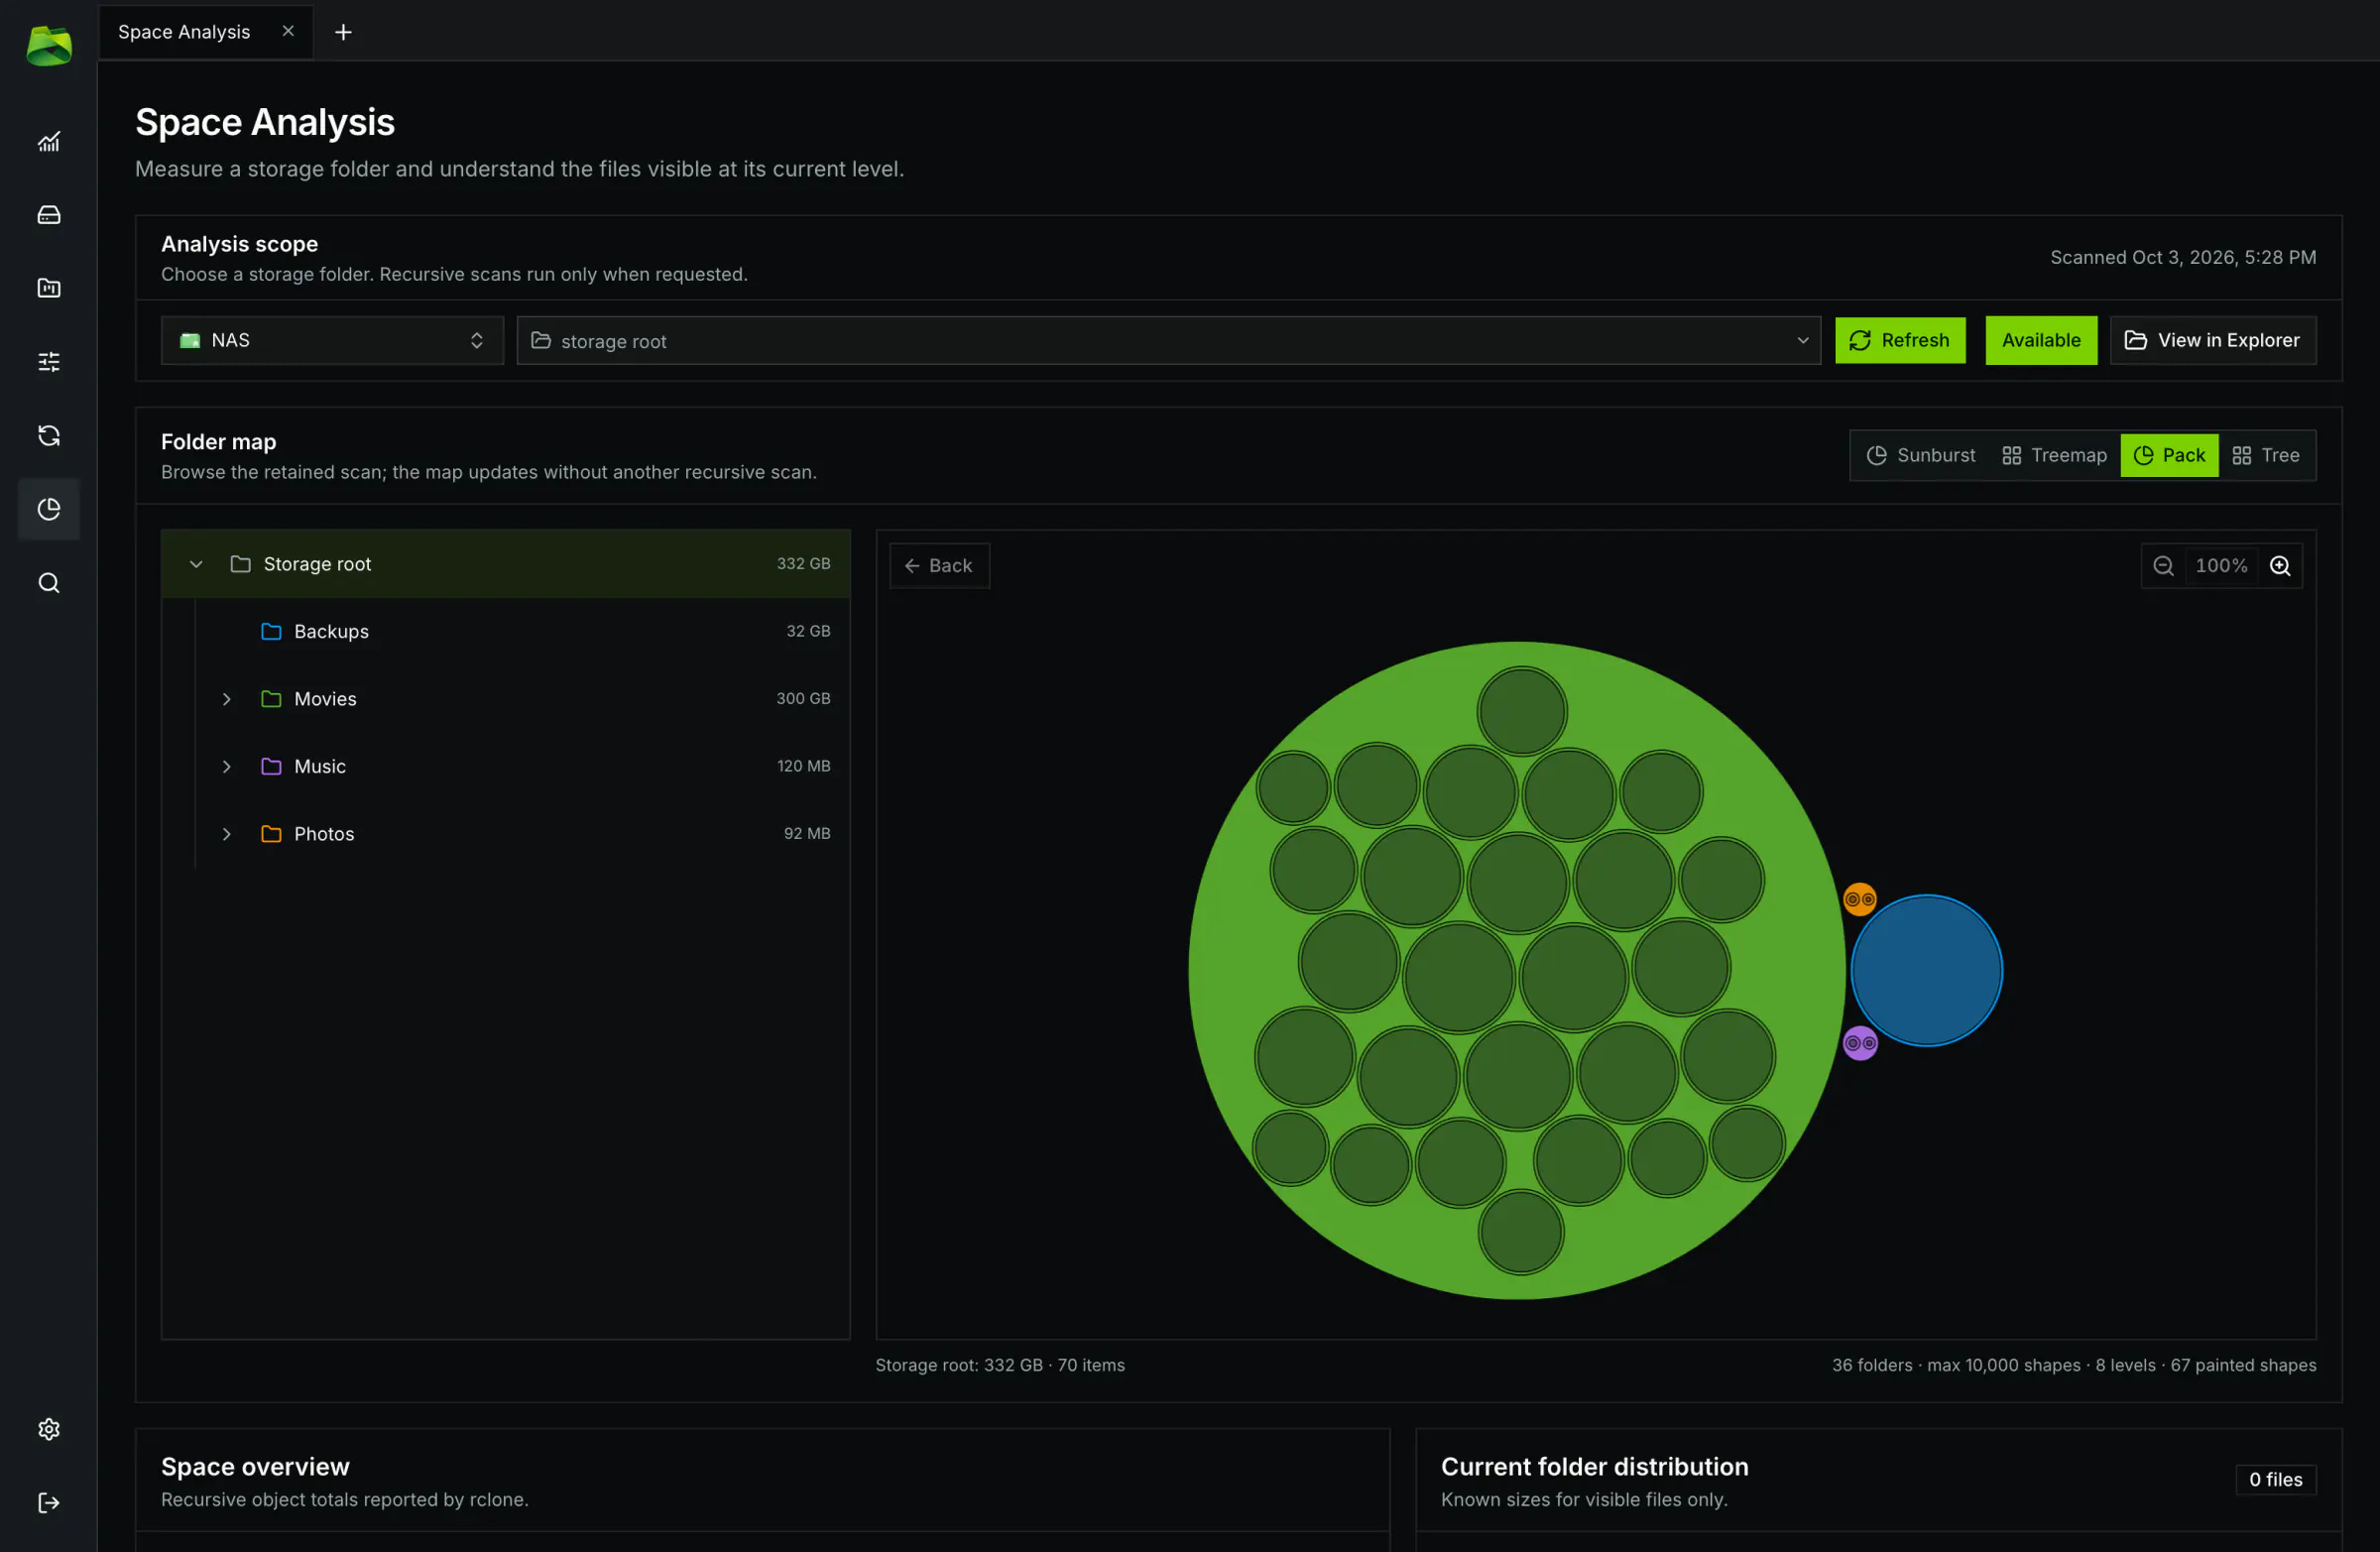Add a new tab with plus
2380x1552 pixels.
point(343,32)
